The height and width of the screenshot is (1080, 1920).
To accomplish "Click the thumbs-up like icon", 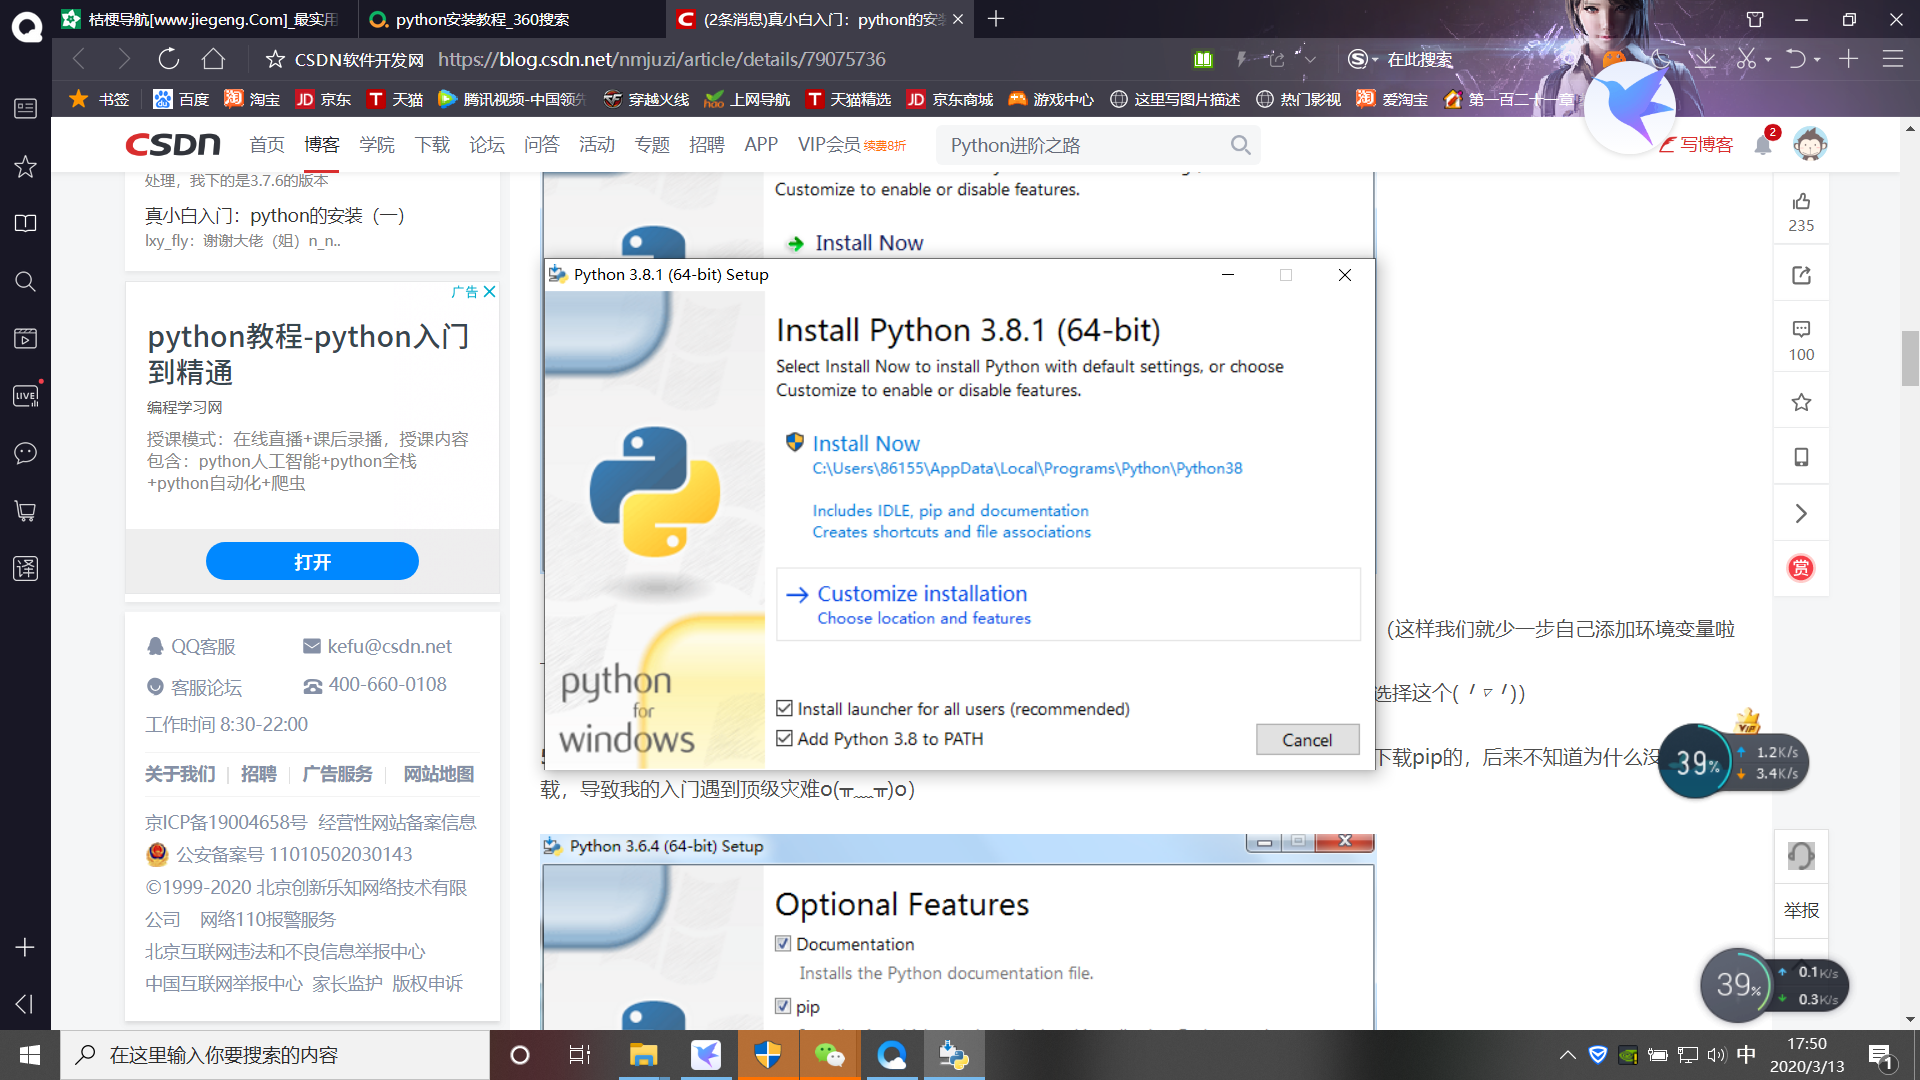I will [1801, 202].
